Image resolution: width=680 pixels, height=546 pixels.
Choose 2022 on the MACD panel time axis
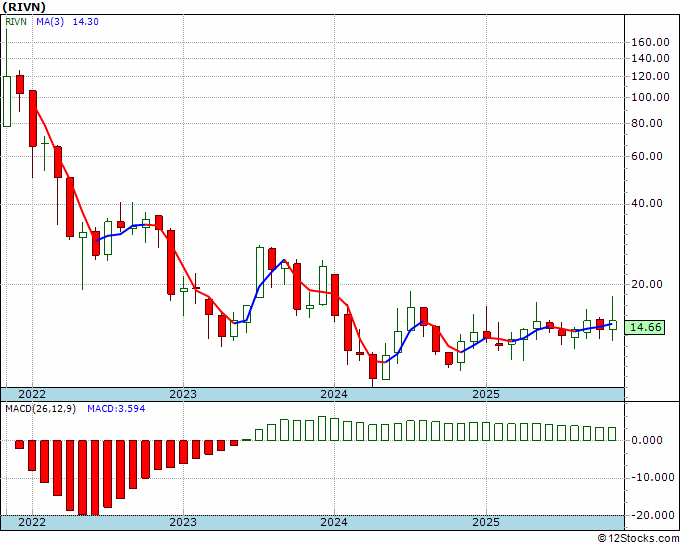(32, 522)
